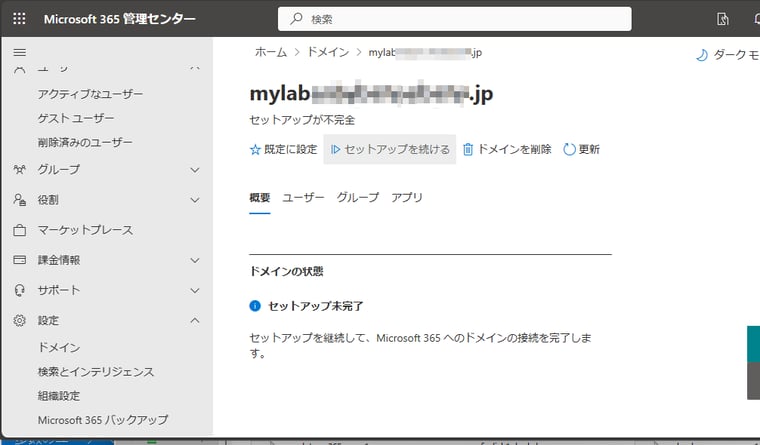Expand the 役割 chevron
Image resolution: width=760 pixels, height=445 pixels.
pos(195,200)
